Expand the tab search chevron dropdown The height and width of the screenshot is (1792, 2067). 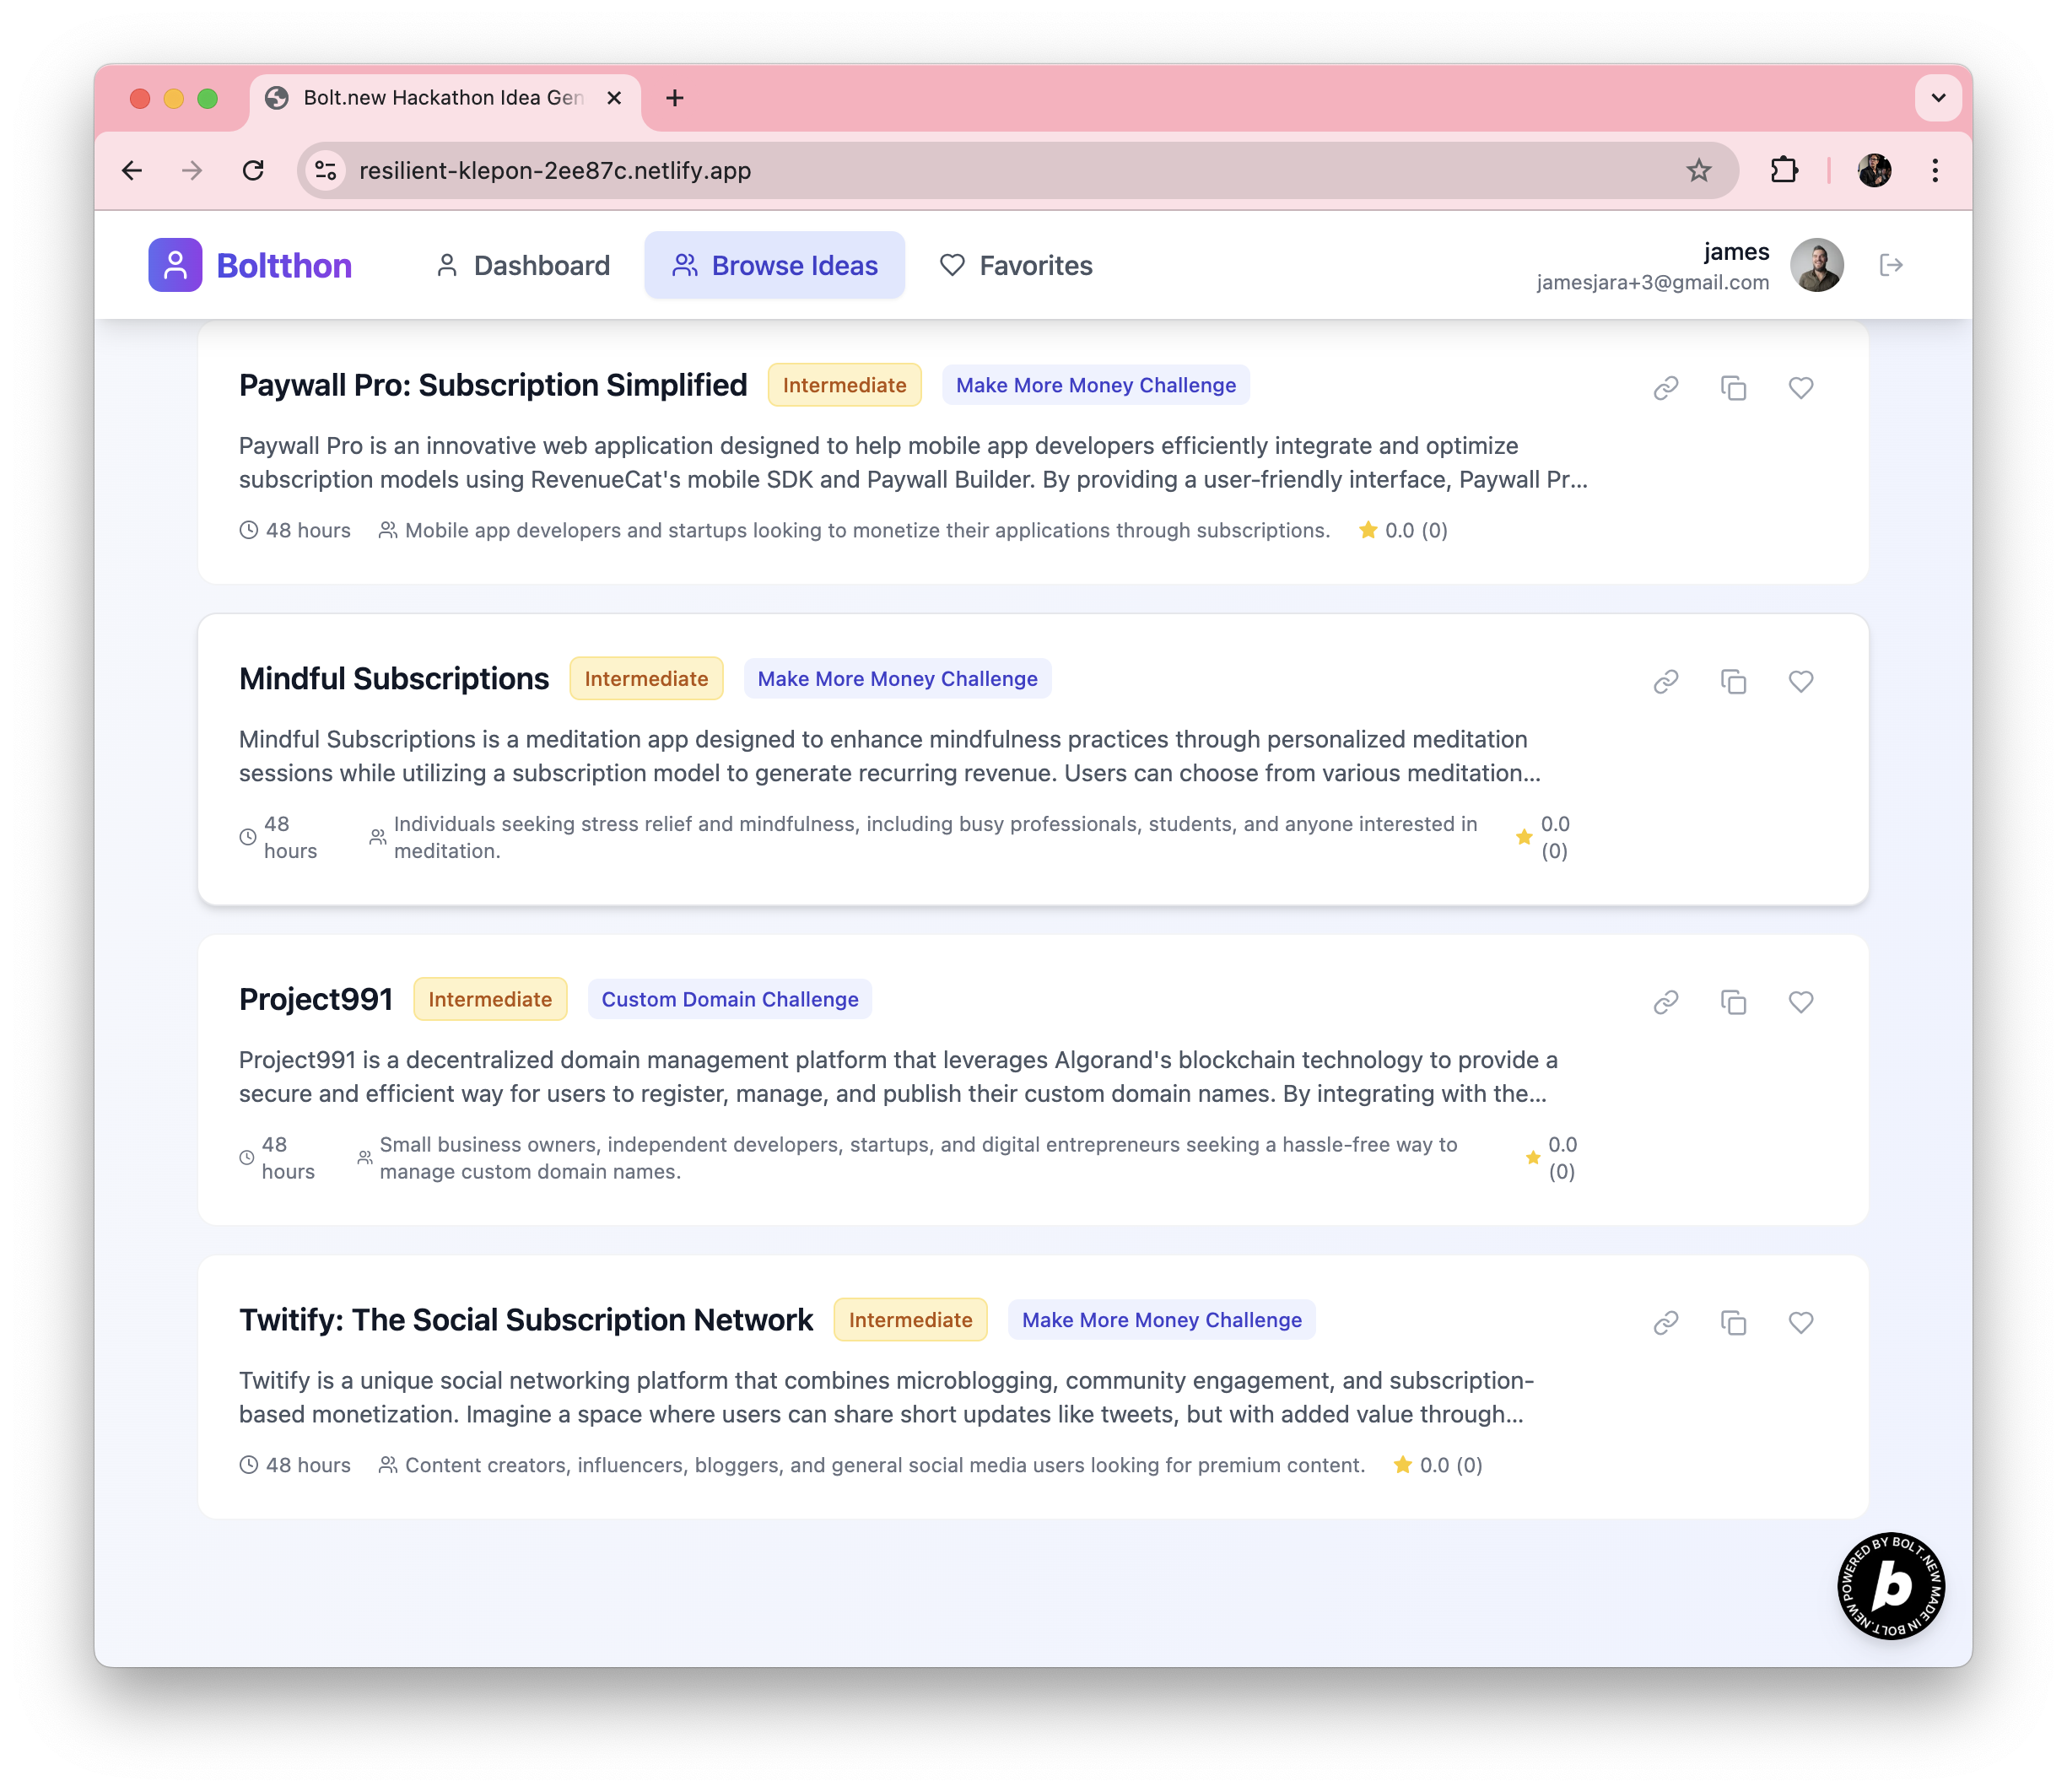click(1937, 98)
